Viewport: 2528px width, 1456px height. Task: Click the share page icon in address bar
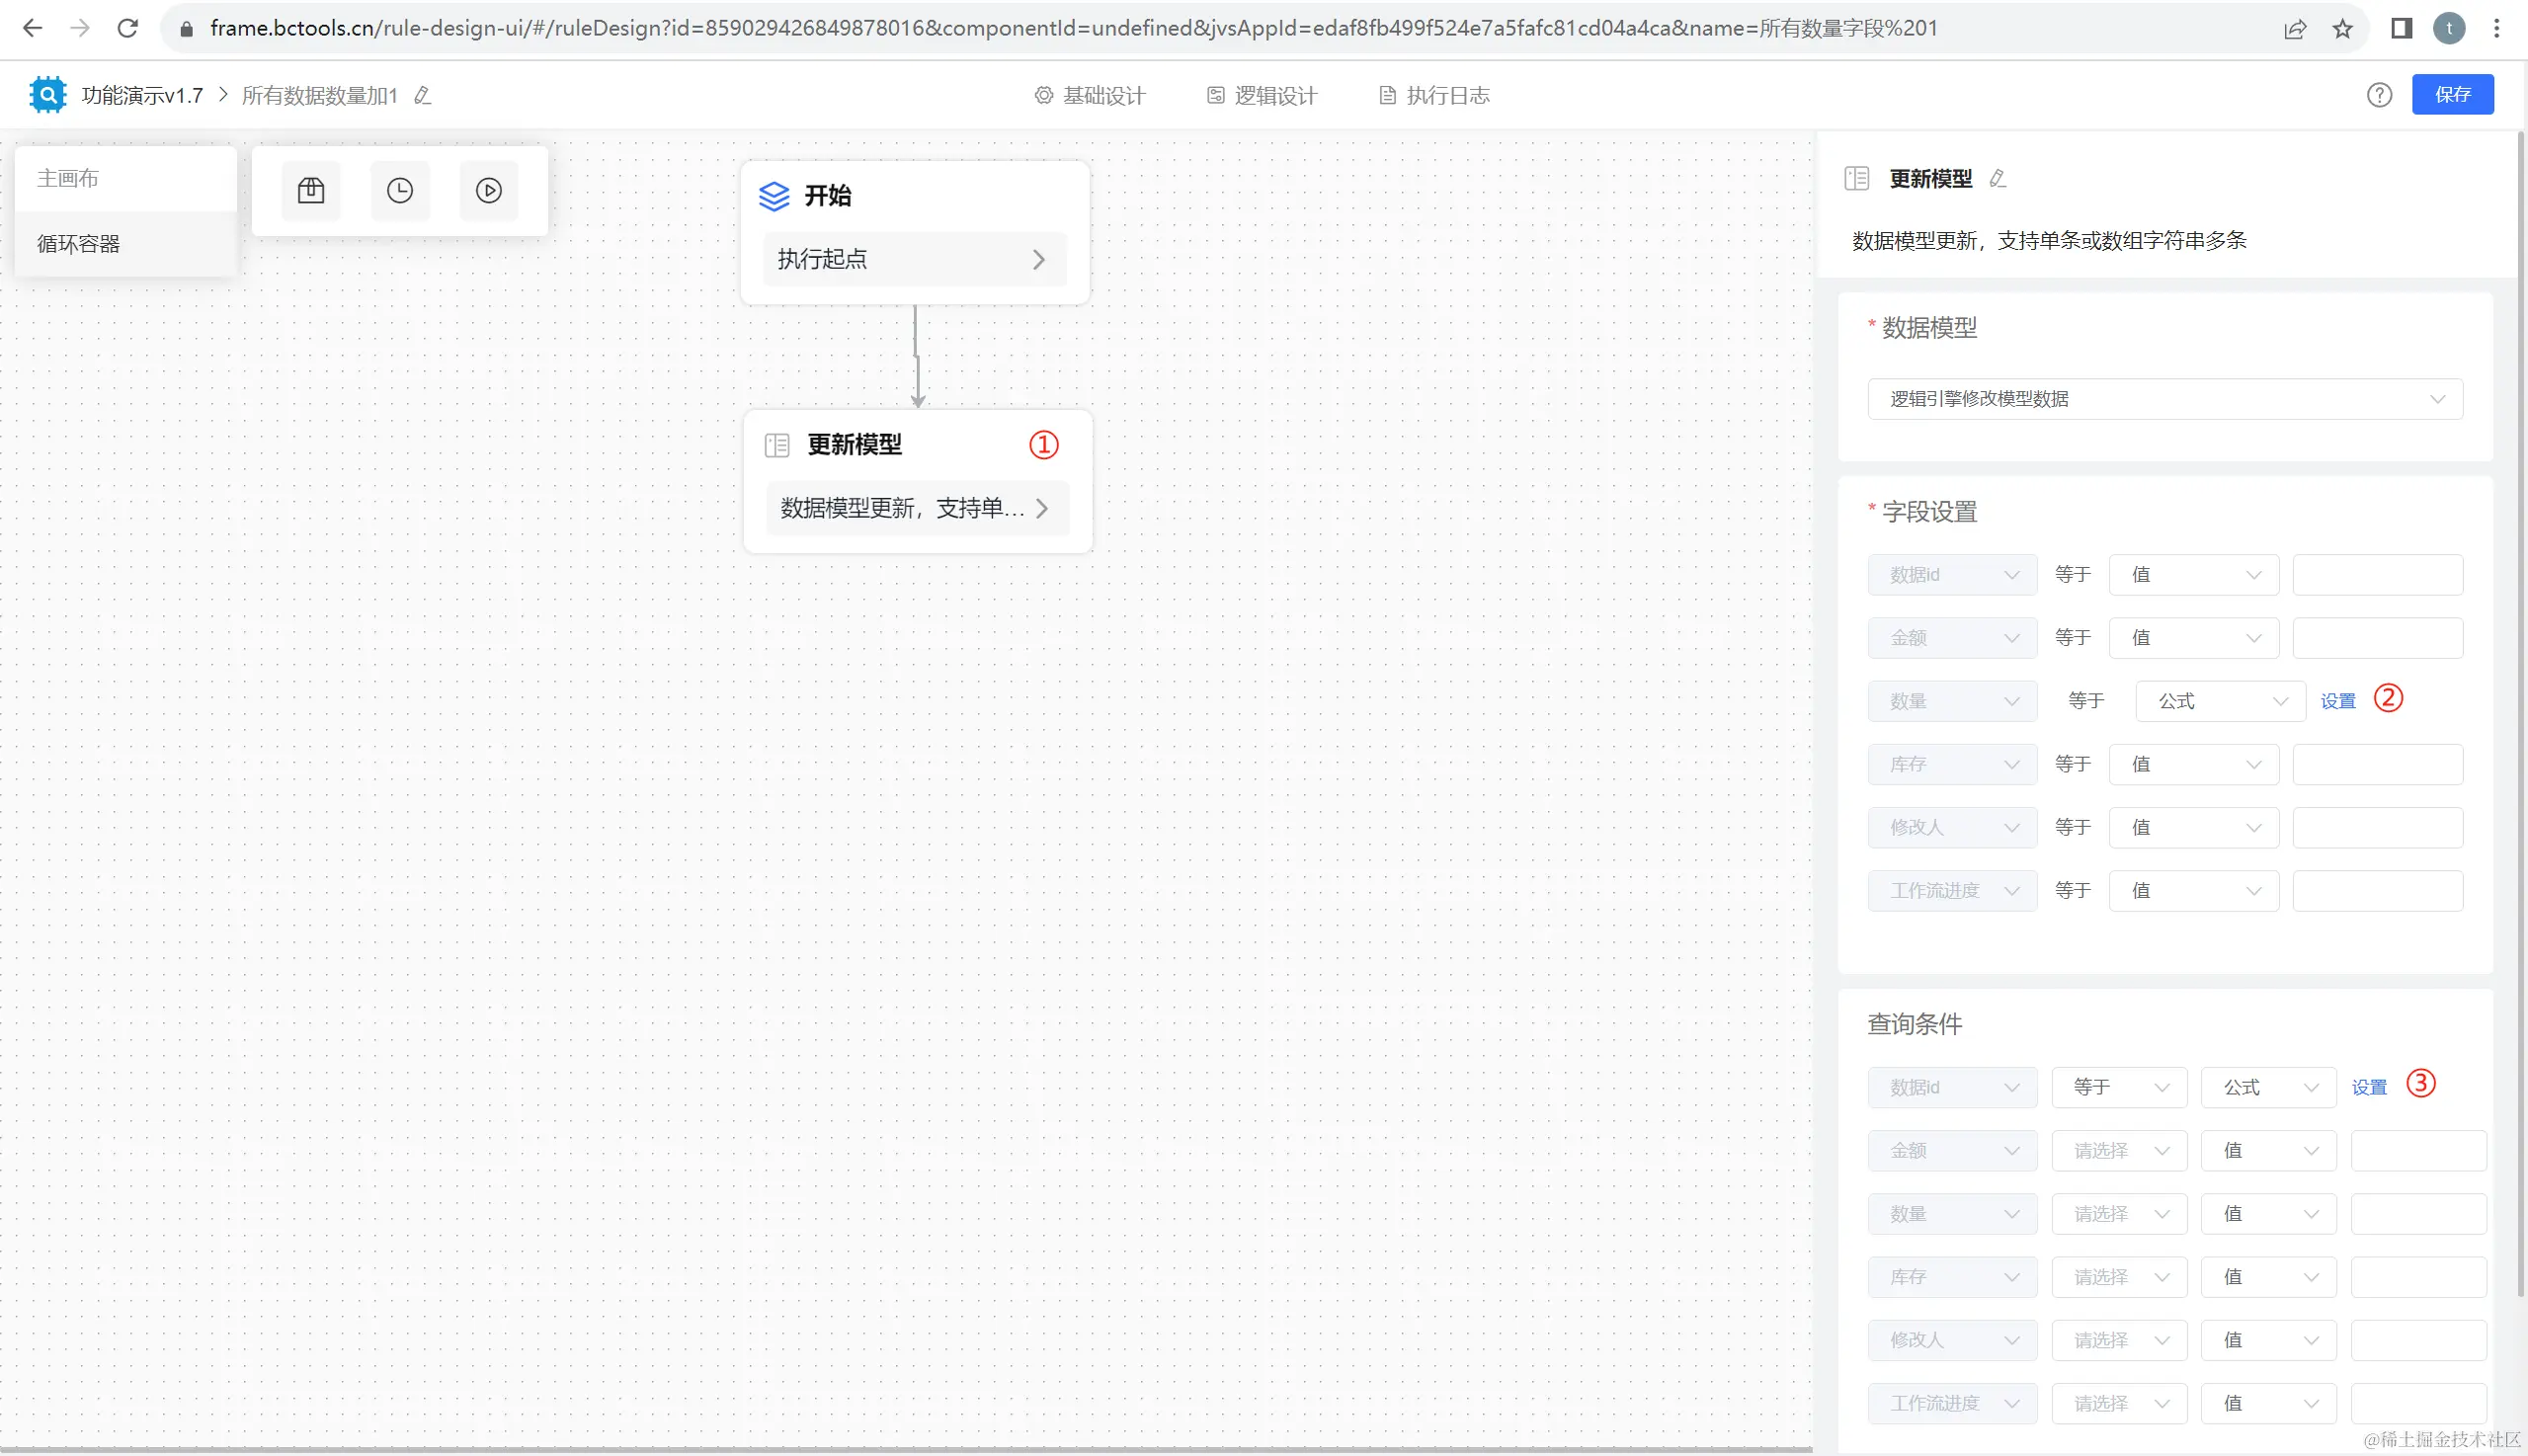coord(2295,29)
